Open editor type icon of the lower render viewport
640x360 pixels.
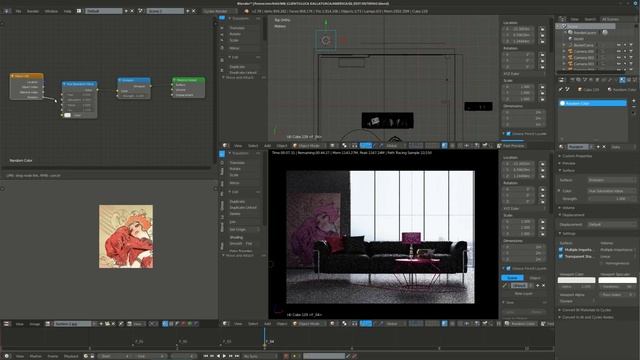(225, 324)
